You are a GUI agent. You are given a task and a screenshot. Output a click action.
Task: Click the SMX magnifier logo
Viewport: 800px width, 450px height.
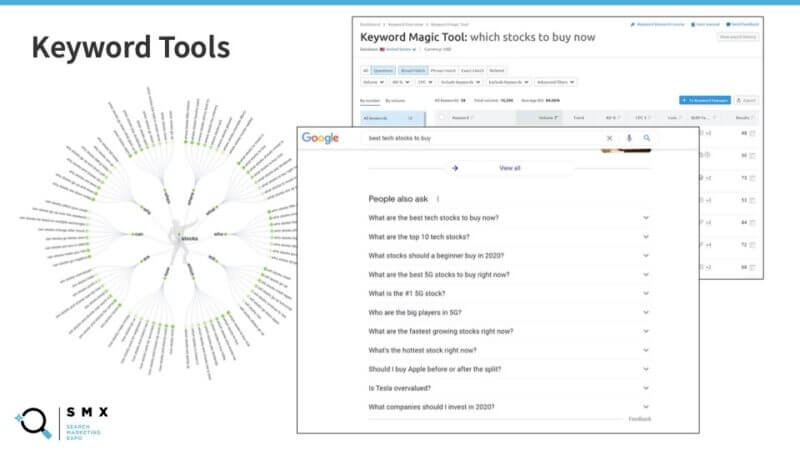(x=32, y=422)
